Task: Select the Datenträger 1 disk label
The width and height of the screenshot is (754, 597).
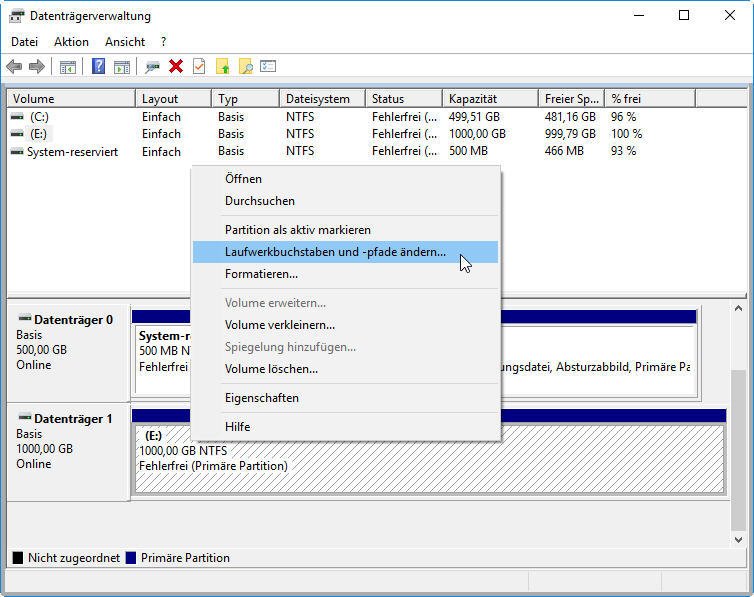Action: 68,452
